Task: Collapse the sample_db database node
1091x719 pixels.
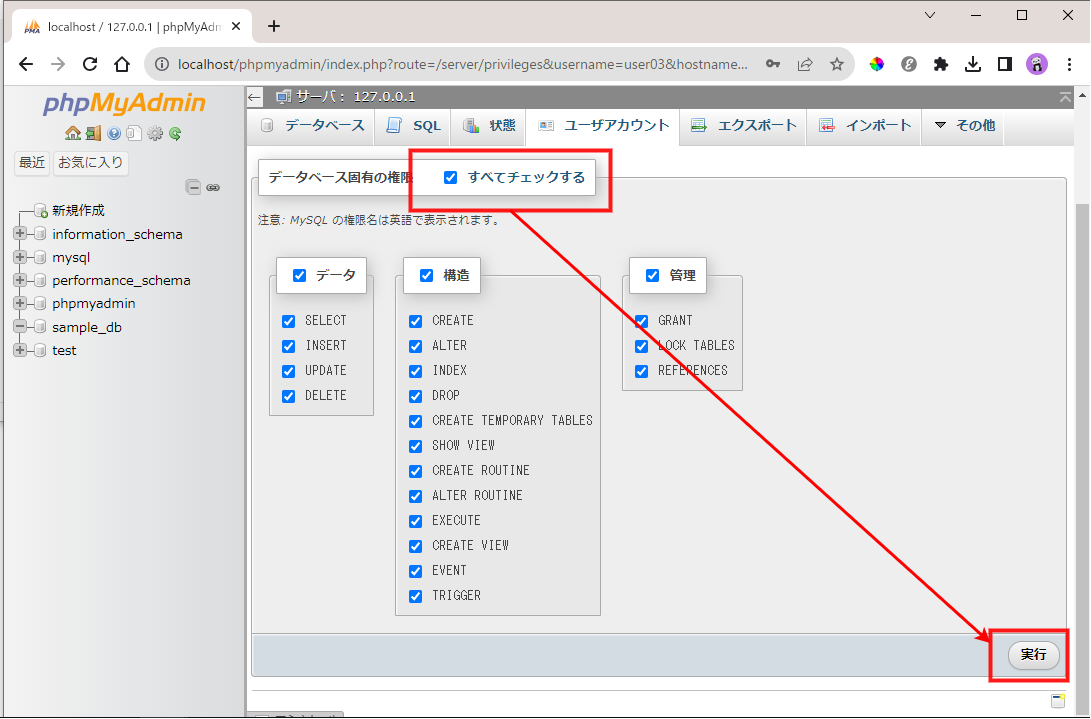Action: tap(19, 326)
